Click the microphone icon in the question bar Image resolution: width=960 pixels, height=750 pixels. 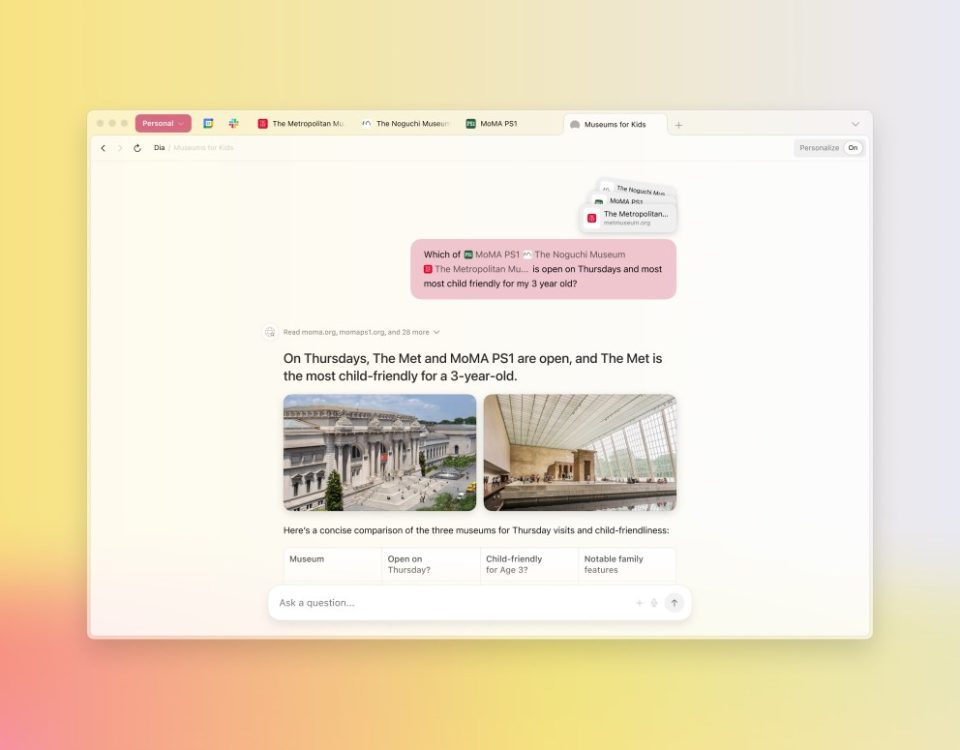(x=656, y=603)
